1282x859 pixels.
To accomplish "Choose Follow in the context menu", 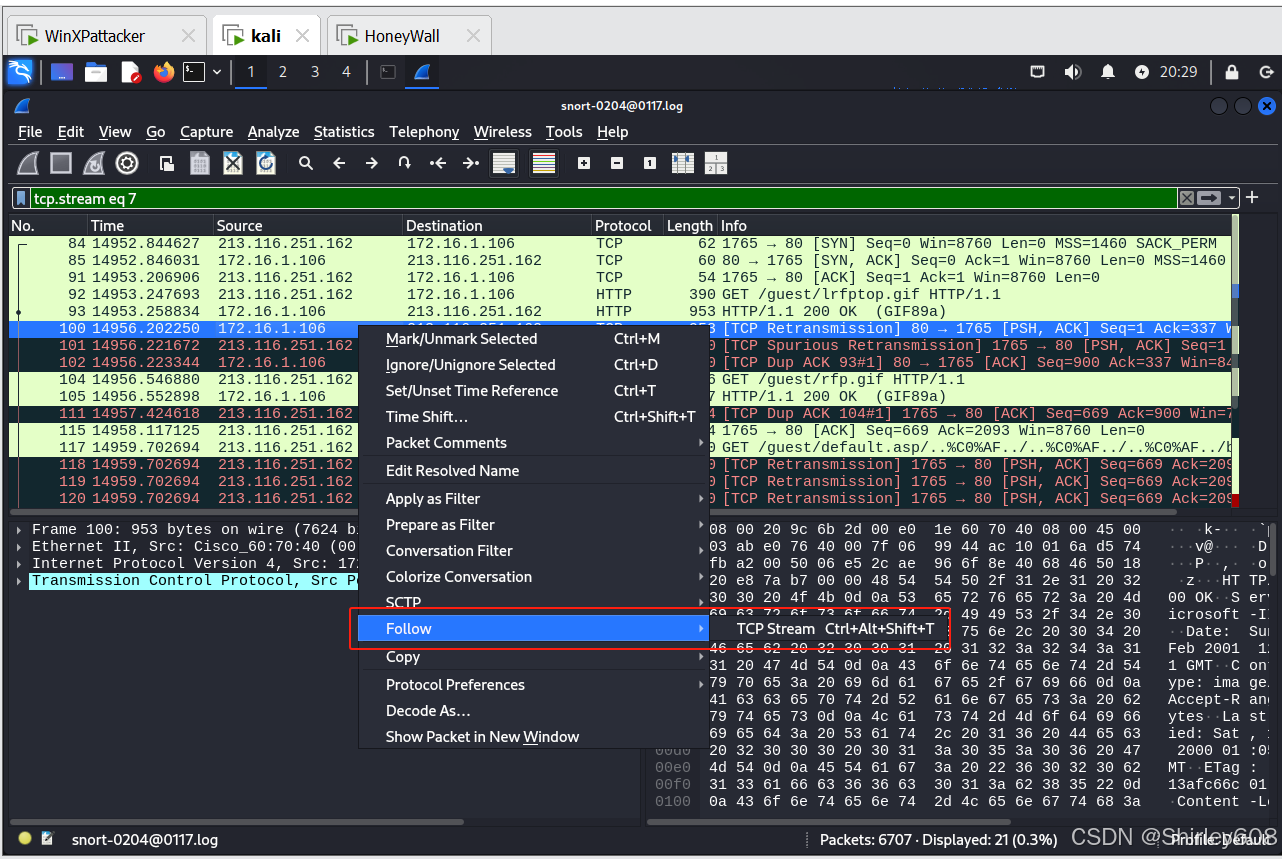I will (533, 629).
